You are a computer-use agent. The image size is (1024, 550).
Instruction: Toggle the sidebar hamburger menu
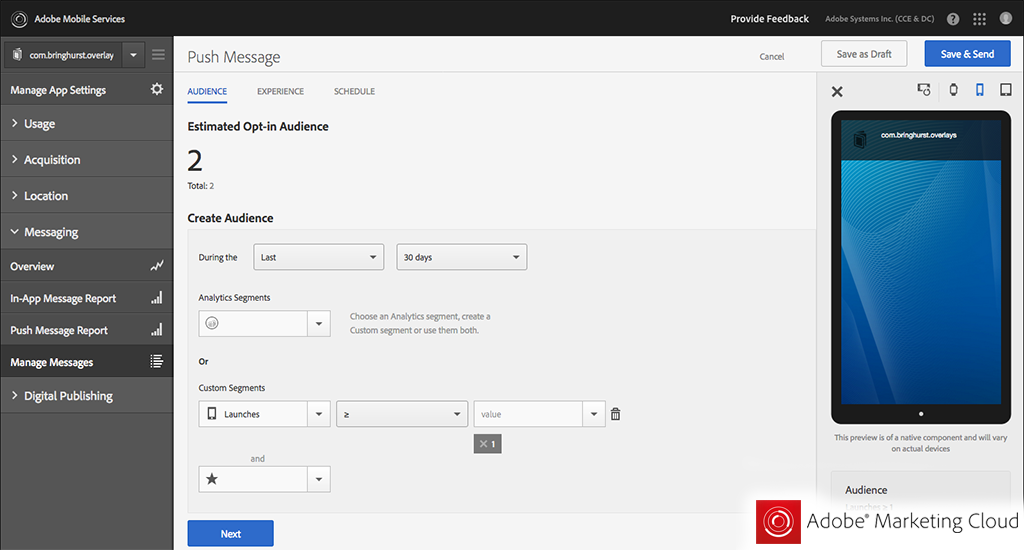[159, 54]
